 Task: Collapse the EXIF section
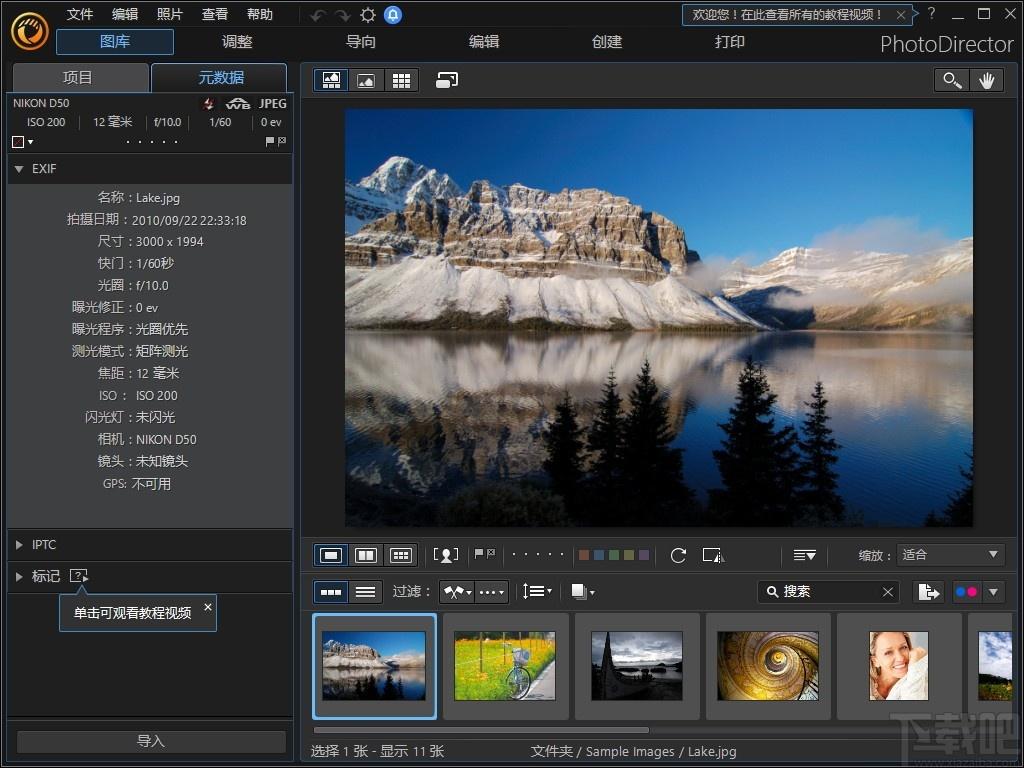pos(19,169)
